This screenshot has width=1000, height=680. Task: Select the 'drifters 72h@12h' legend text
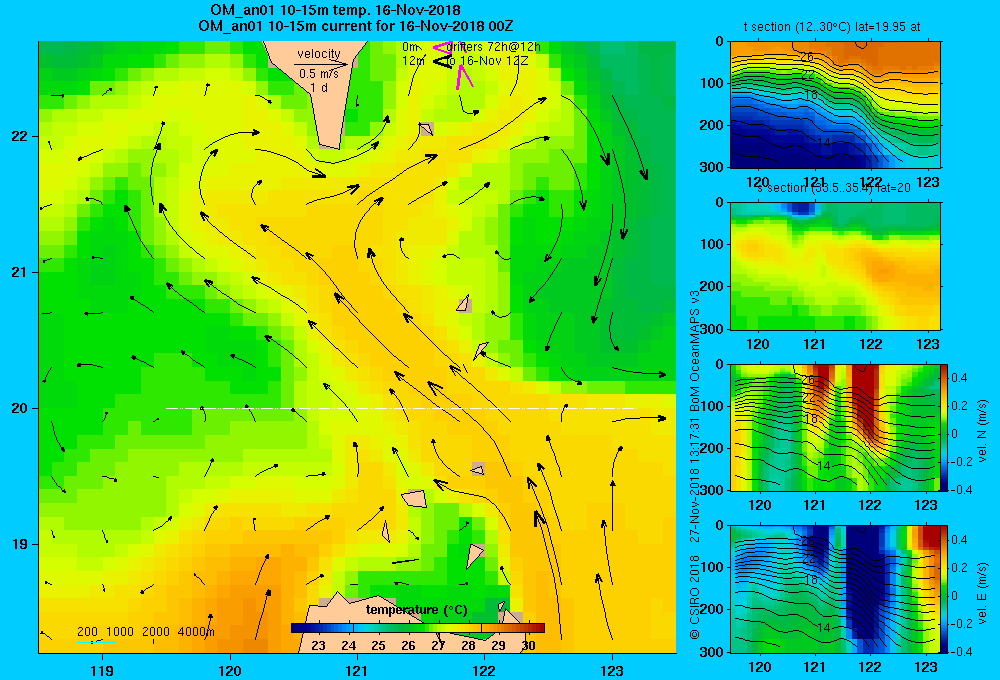pos(494,47)
